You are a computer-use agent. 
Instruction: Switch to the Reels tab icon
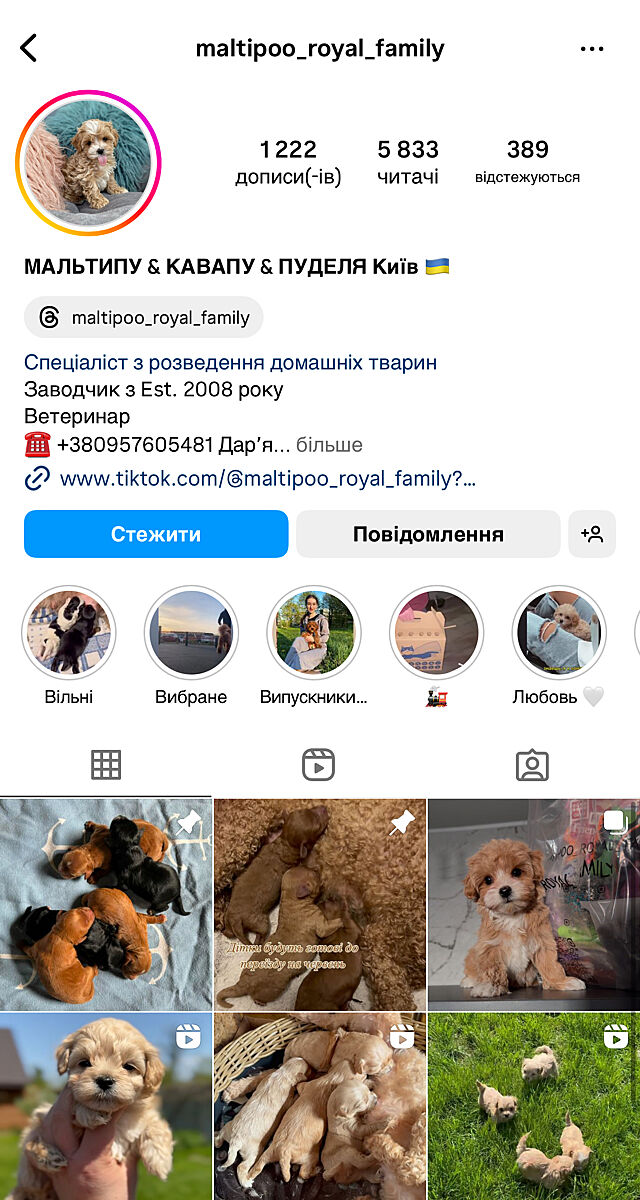pos(318,766)
